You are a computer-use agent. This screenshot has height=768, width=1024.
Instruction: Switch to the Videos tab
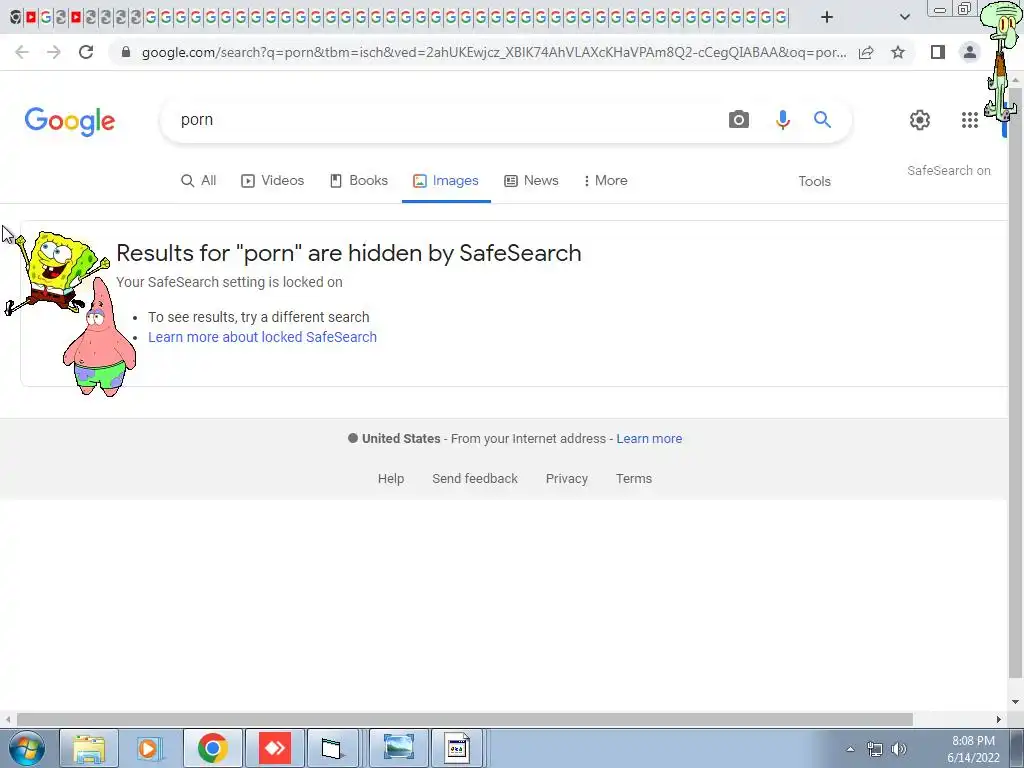point(272,181)
